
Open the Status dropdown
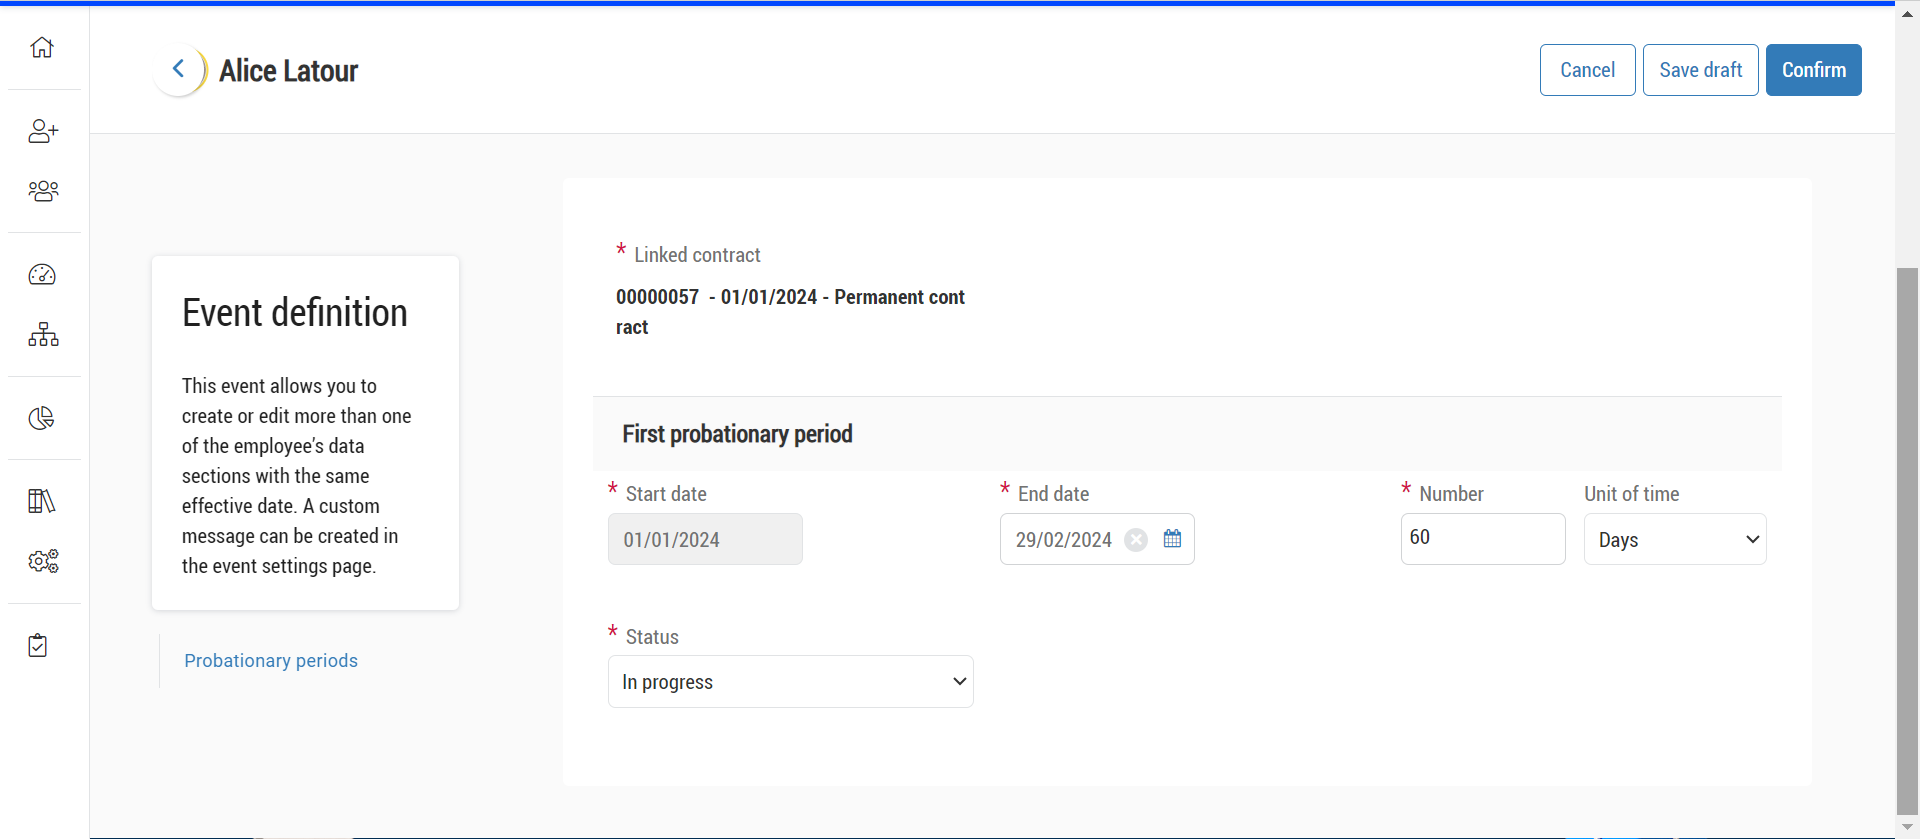(790, 682)
